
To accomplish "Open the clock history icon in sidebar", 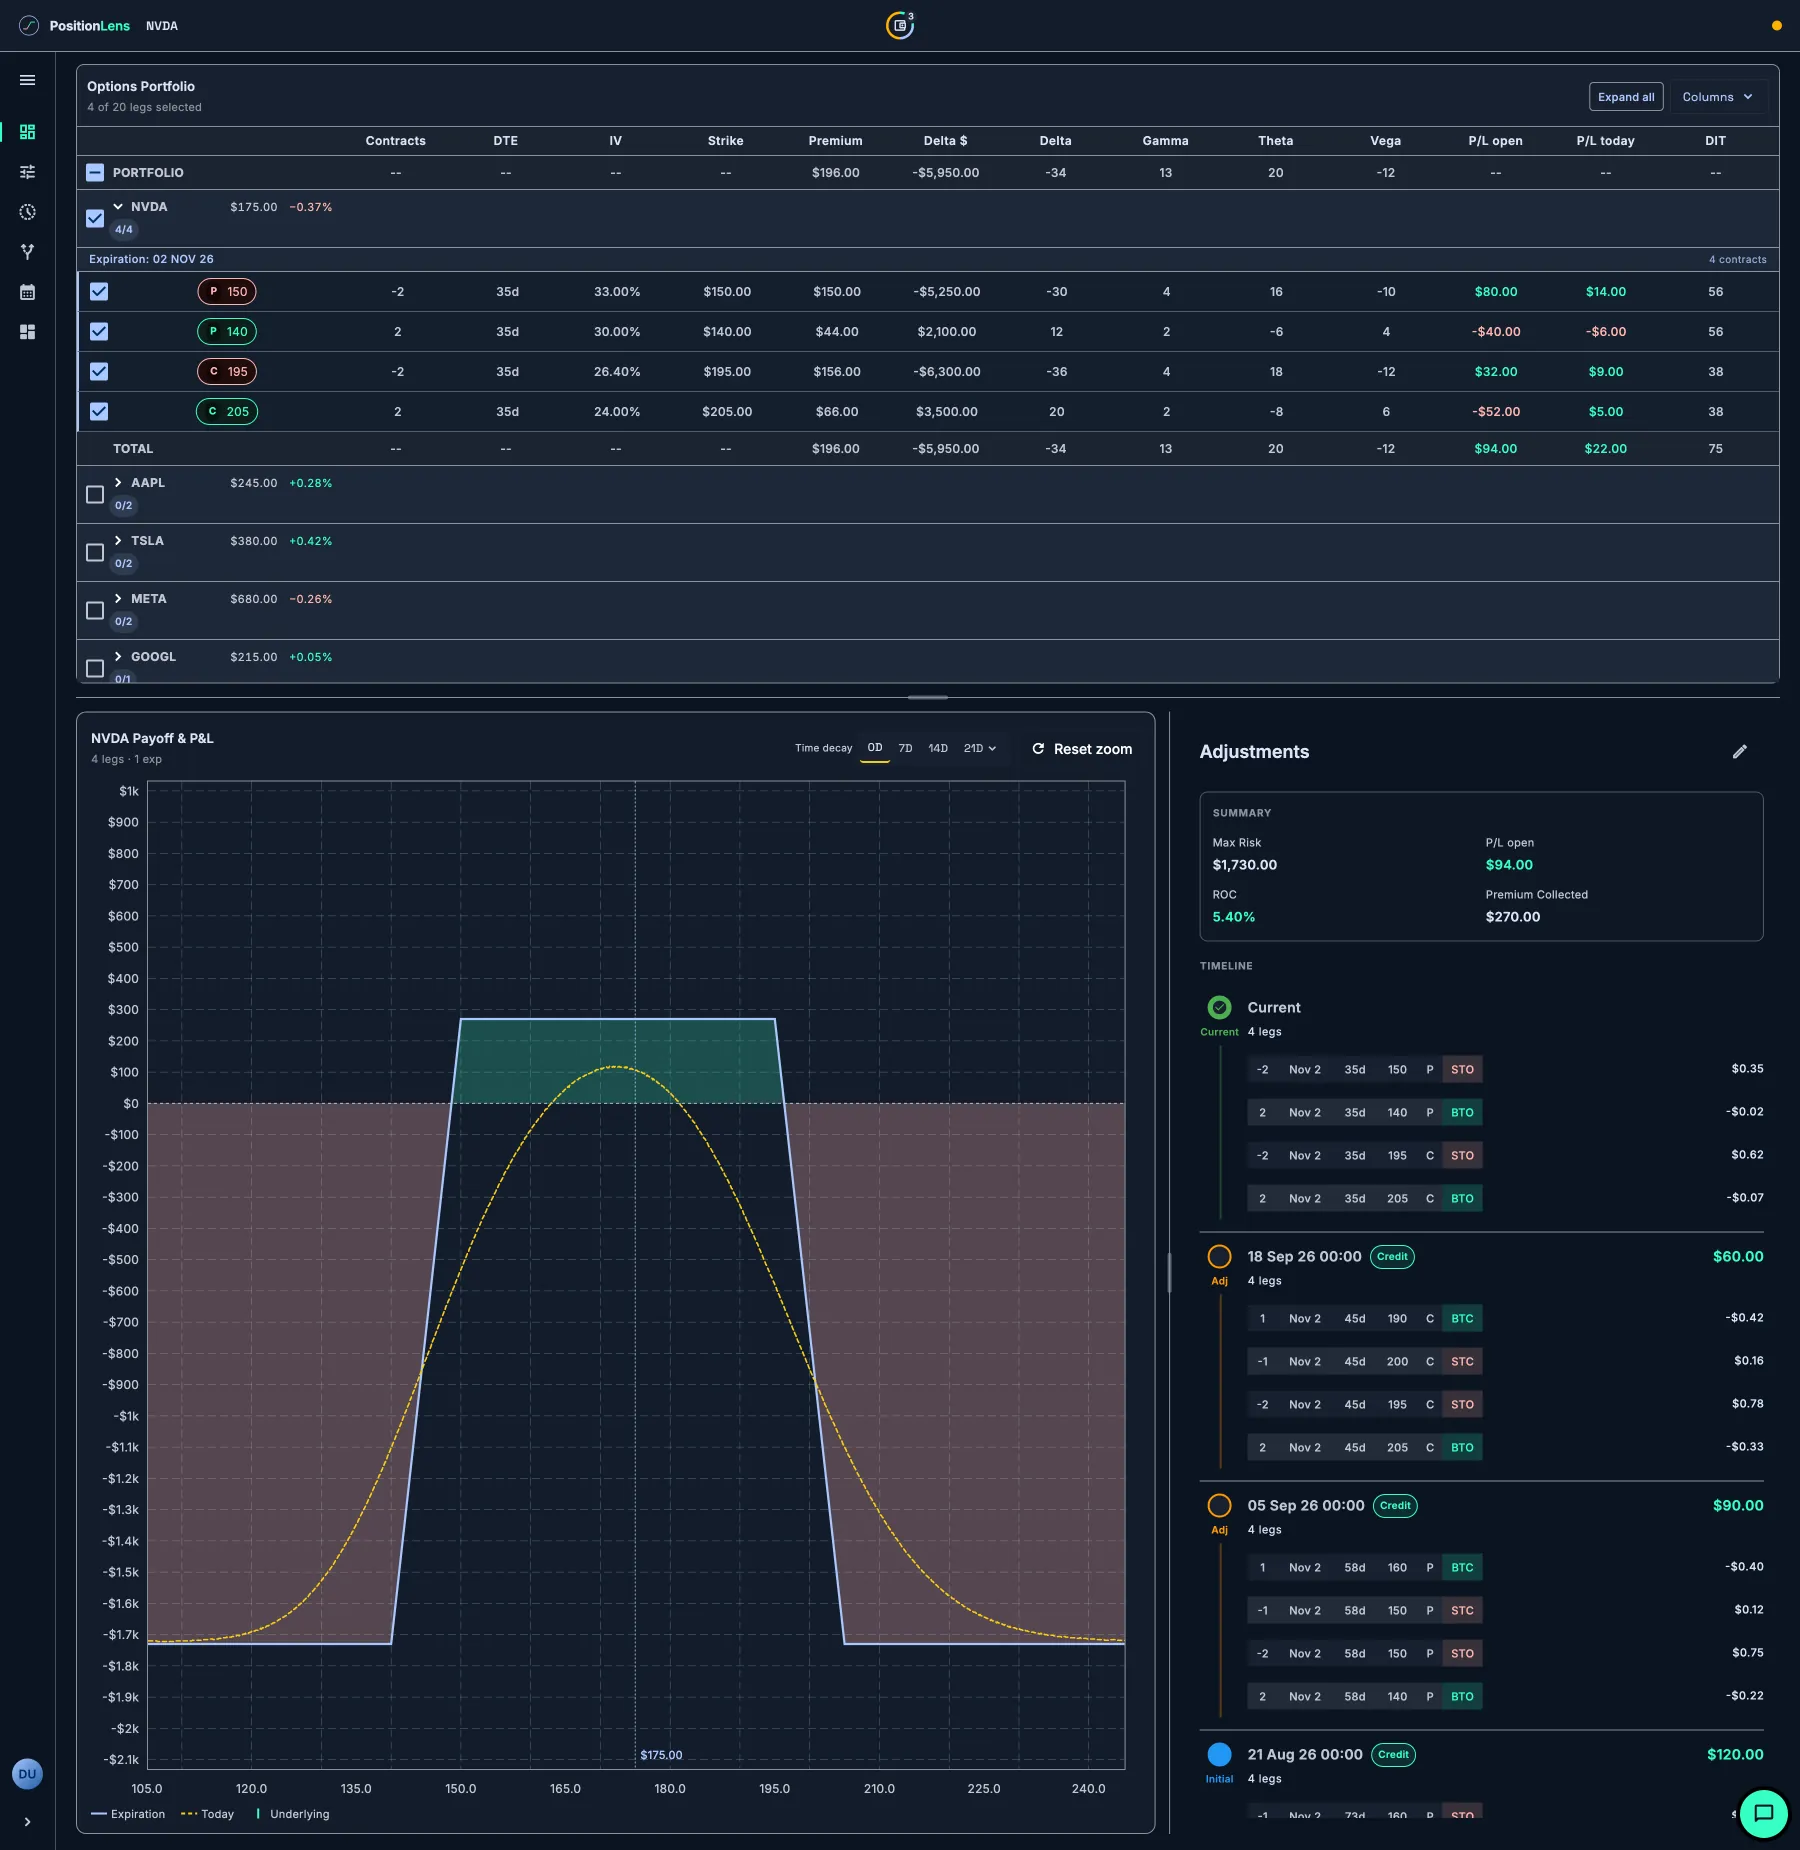I will point(27,212).
